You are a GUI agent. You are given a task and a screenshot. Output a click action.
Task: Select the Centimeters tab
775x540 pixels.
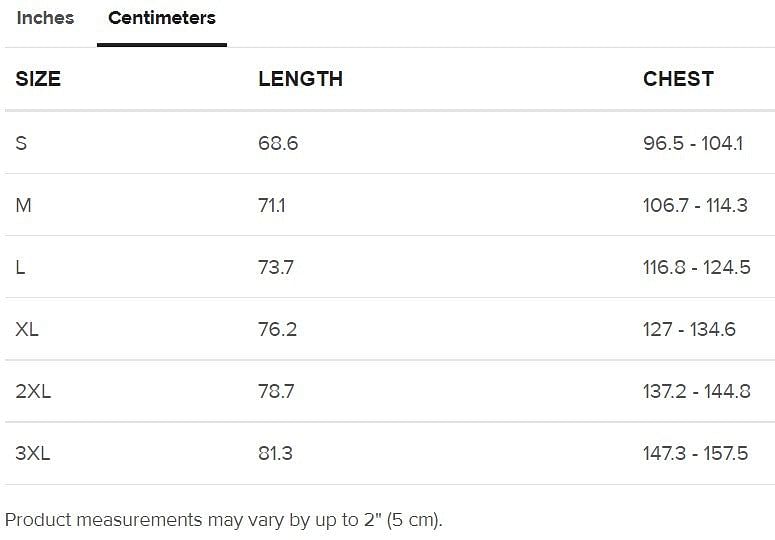pos(162,18)
